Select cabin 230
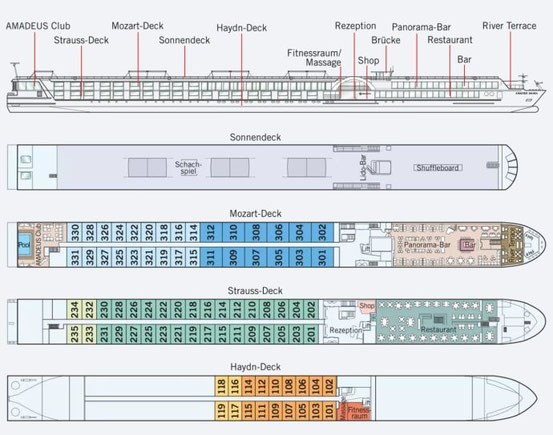 (x=104, y=310)
